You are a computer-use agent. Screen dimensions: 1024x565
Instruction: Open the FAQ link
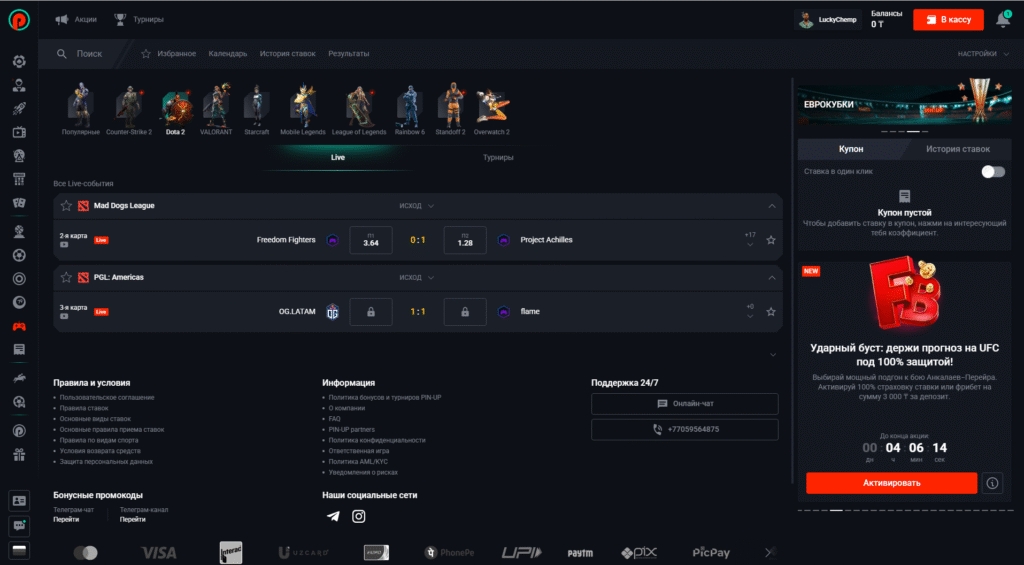tap(334, 419)
